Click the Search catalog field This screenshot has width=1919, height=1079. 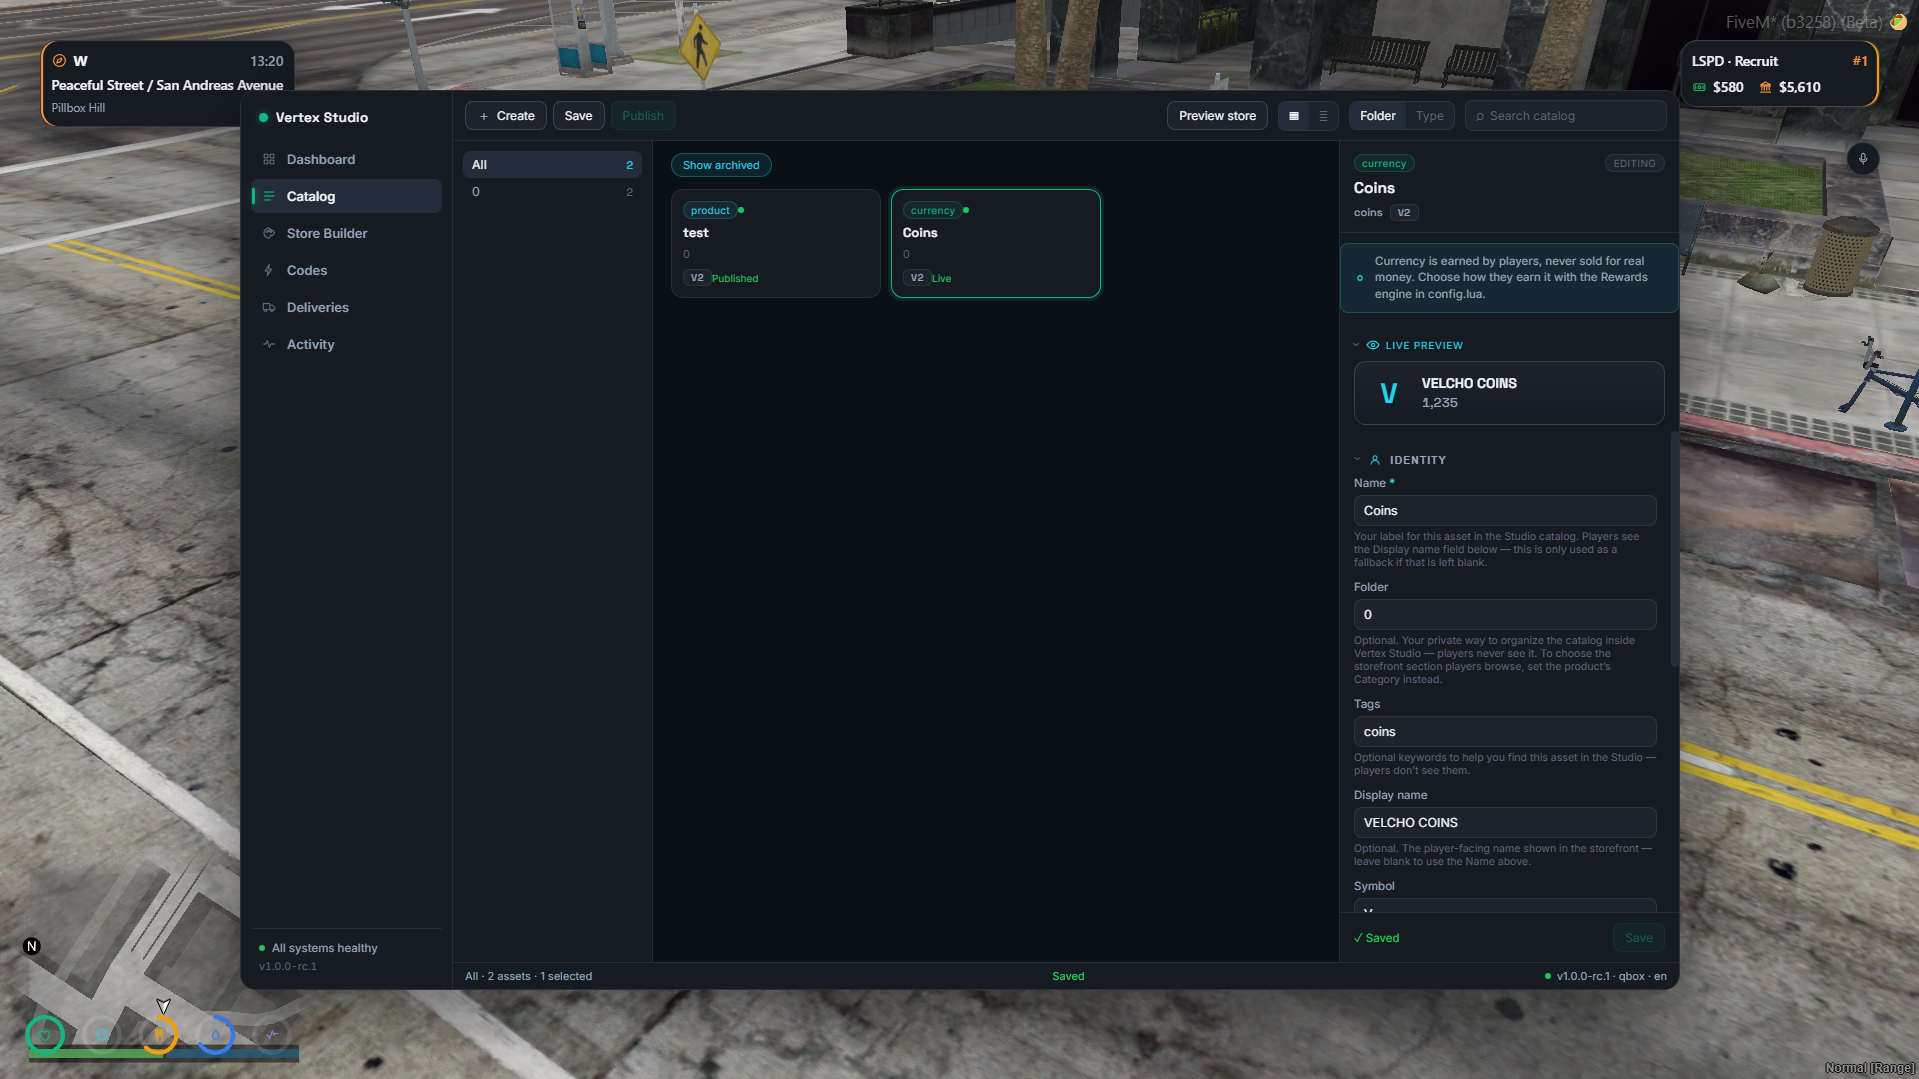pos(1566,116)
